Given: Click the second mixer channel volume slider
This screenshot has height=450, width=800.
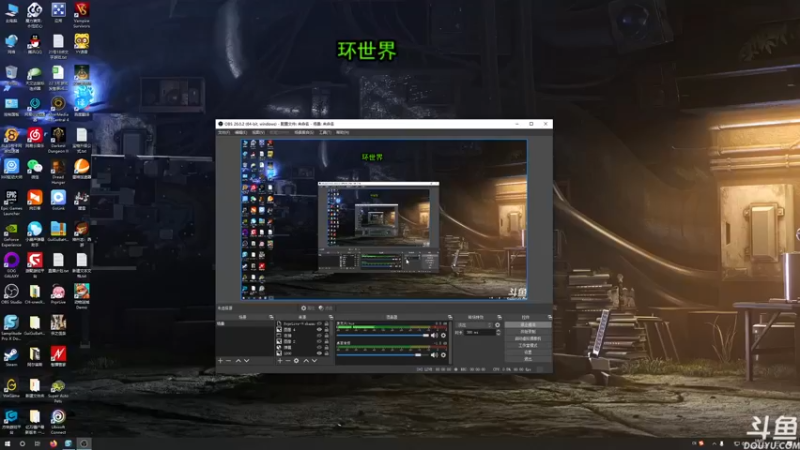Looking at the screenshot, I should 383,355.
